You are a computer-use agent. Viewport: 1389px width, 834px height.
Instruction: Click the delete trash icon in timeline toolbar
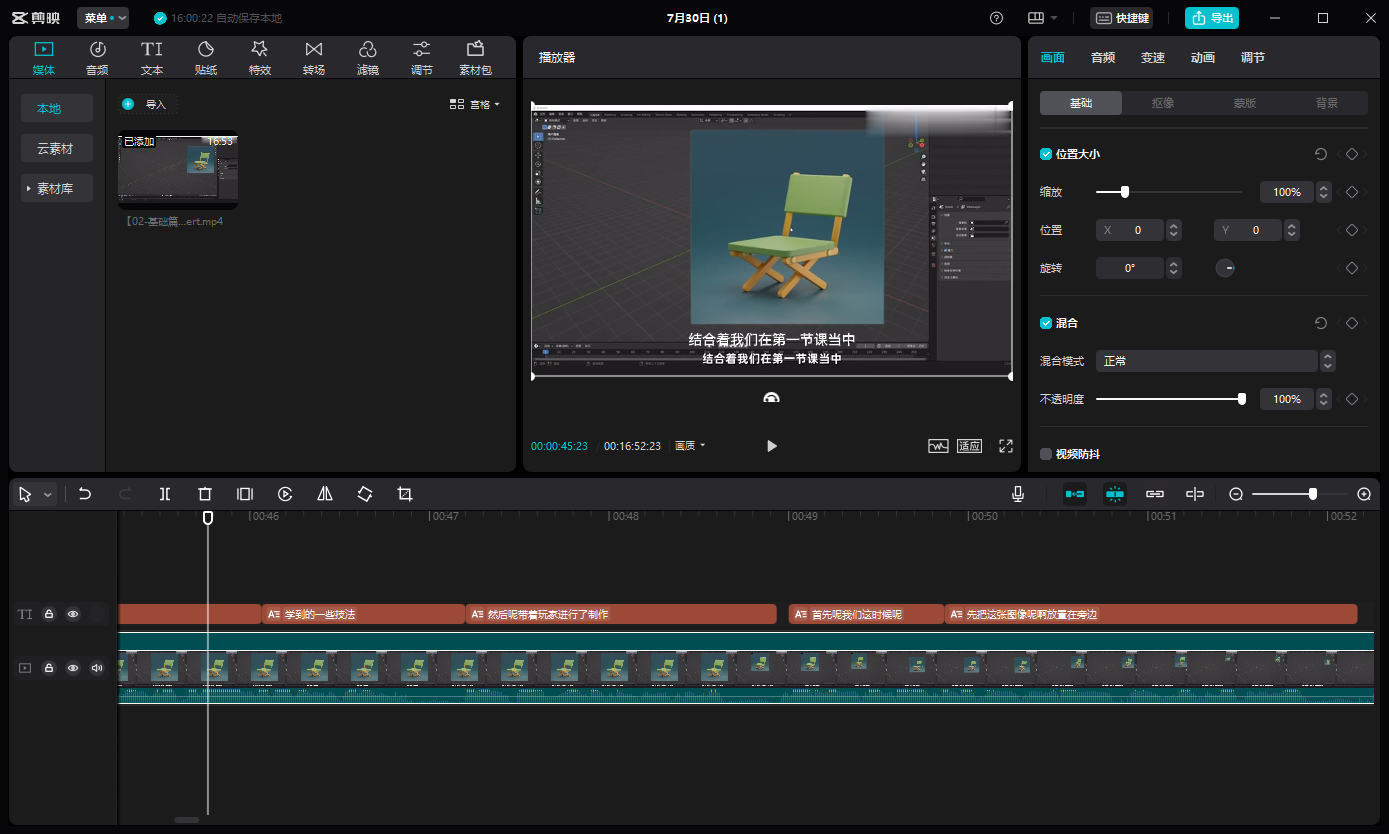205,494
